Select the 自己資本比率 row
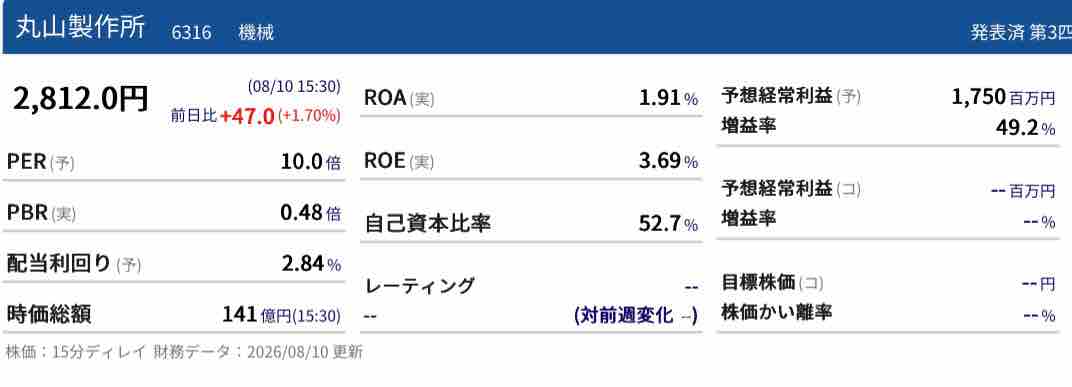Viewport: 1072px width, 387px height. coord(531,224)
